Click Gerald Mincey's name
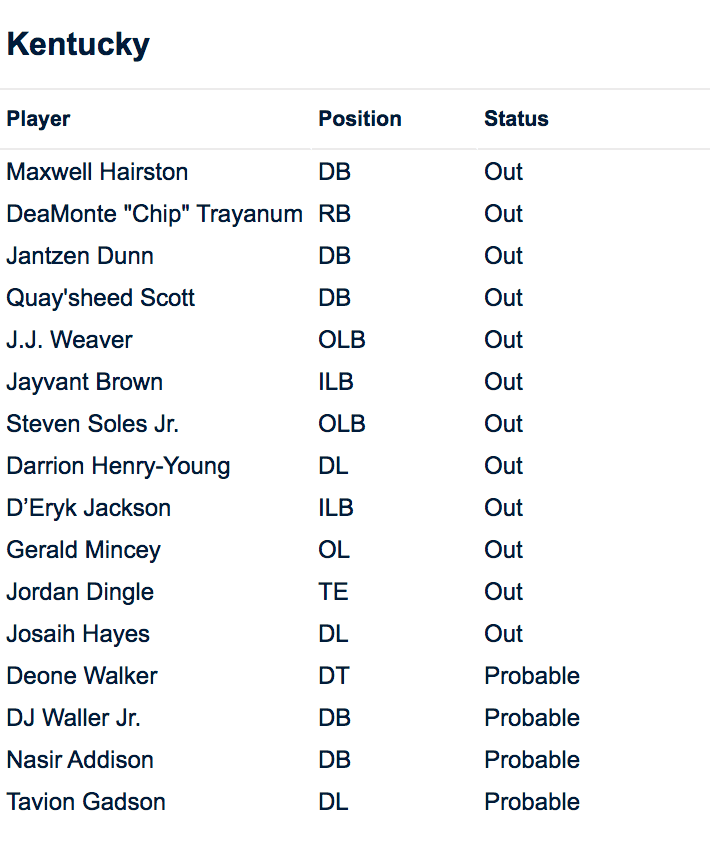 click(83, 550)
